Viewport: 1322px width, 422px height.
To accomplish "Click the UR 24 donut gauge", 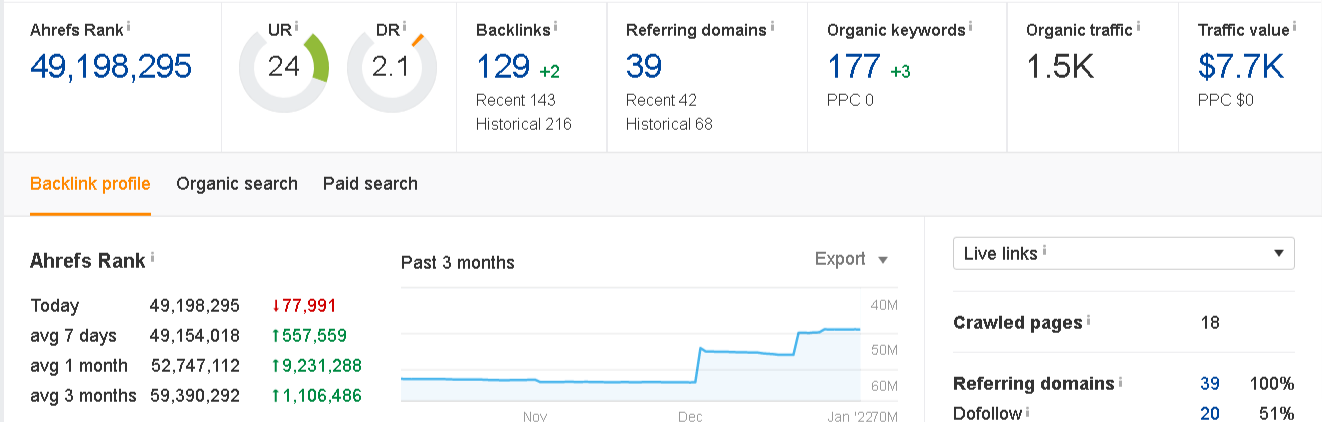I will pyautogui.click(x=284, y=68).
